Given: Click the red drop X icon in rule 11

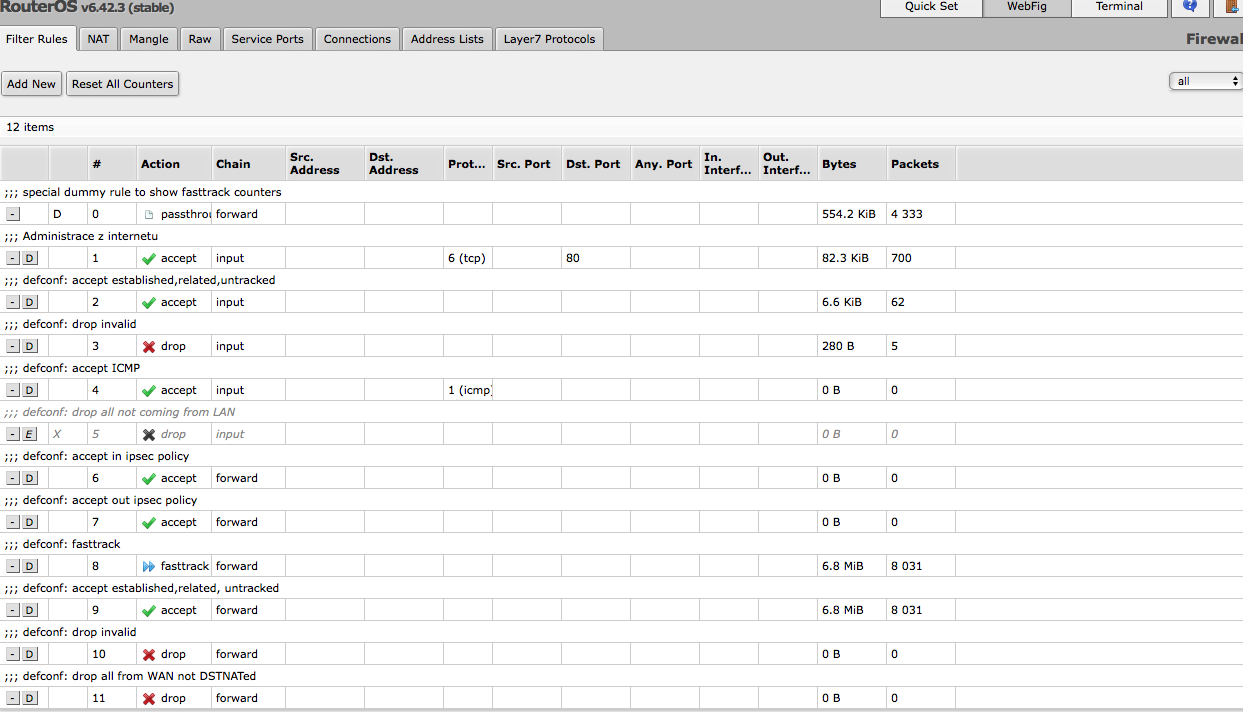Looking at the screenshot, I should pyautogui.click(x=149, y=698).
